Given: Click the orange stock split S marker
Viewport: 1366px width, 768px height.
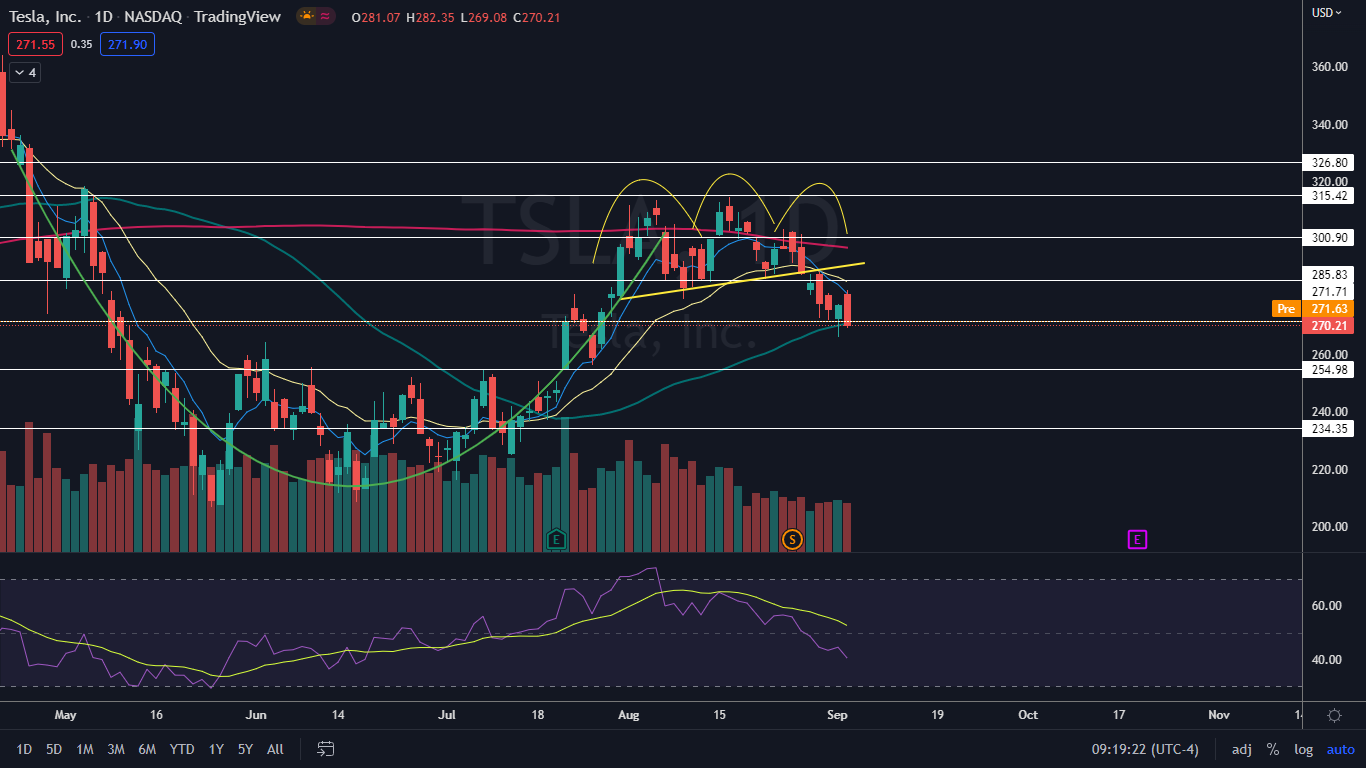Looking at the screenshot, I should [792, 540].
